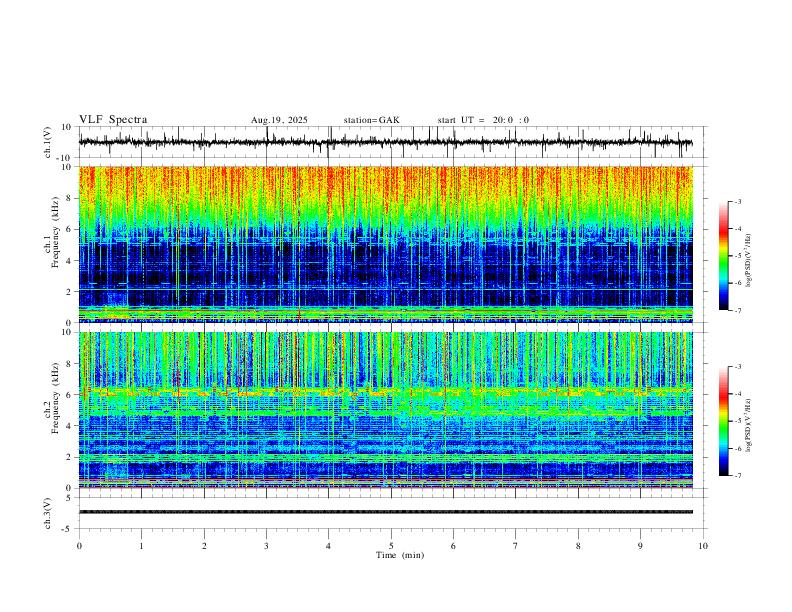Click the lower PSD color scale bar
The width and height of the screenshot is (792, 612).
tap(724, 421)
